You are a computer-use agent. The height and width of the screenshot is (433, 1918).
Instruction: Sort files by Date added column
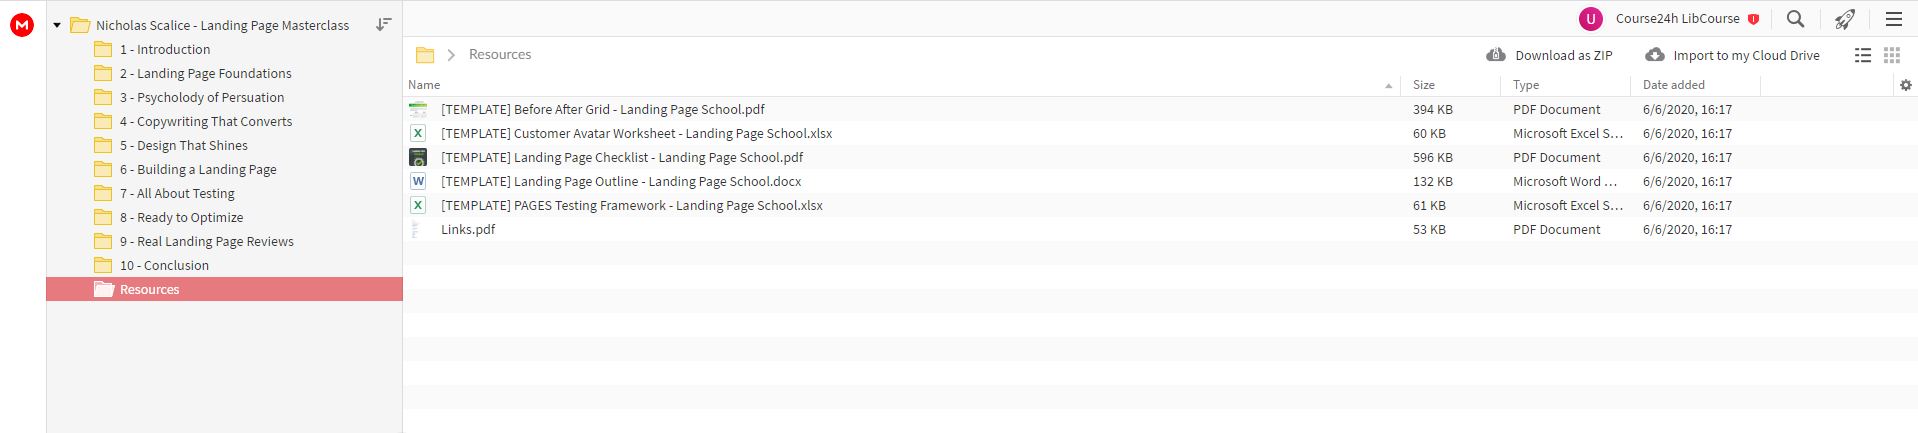[x=1674, y=85]
